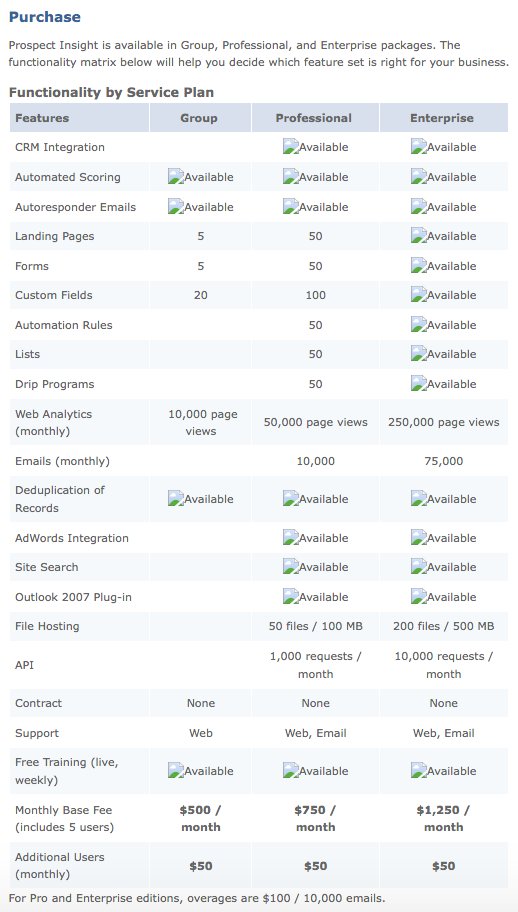Click the $50 additional users price under Group
This screenshot has width=518, height=912.
pyautogui.click(x=201, y=866)
